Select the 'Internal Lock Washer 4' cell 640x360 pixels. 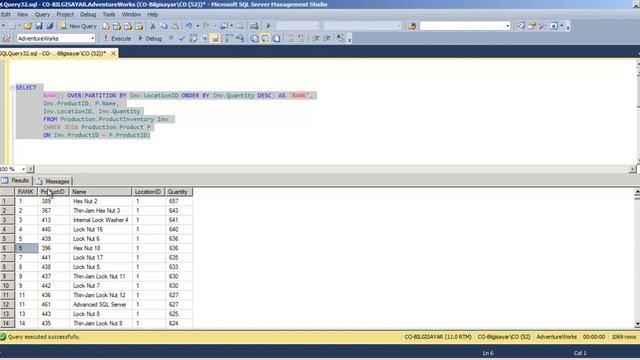100,220
